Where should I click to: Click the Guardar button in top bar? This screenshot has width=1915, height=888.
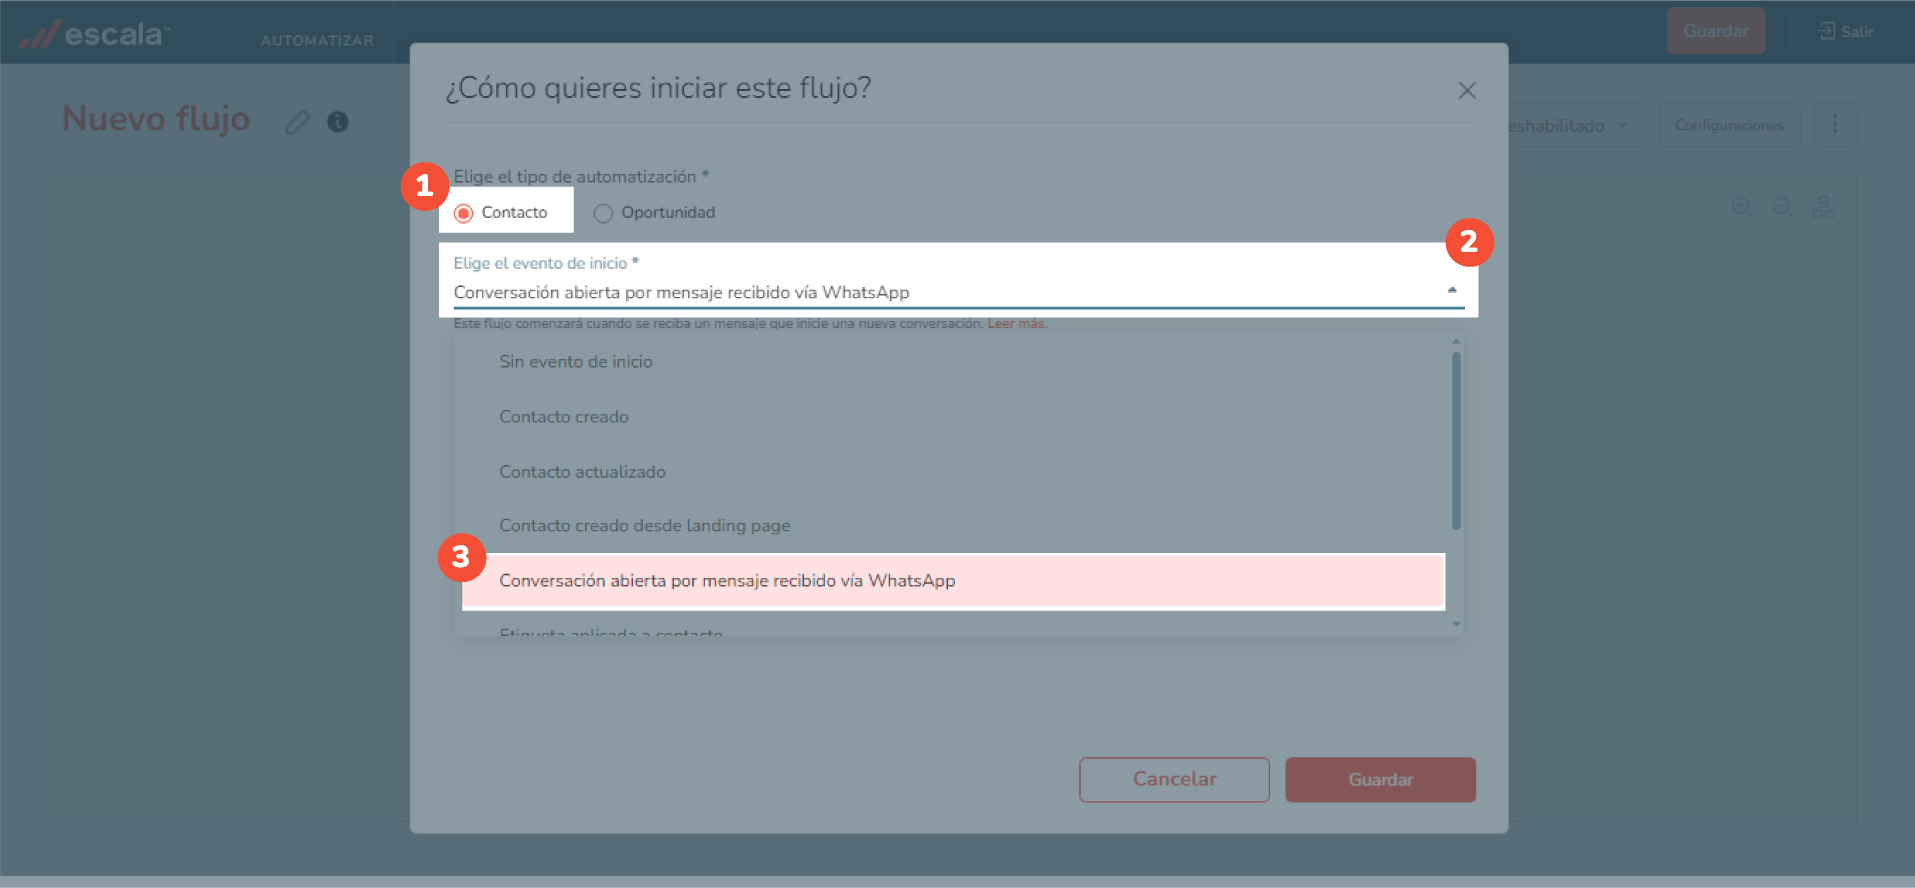(1716, 31)
